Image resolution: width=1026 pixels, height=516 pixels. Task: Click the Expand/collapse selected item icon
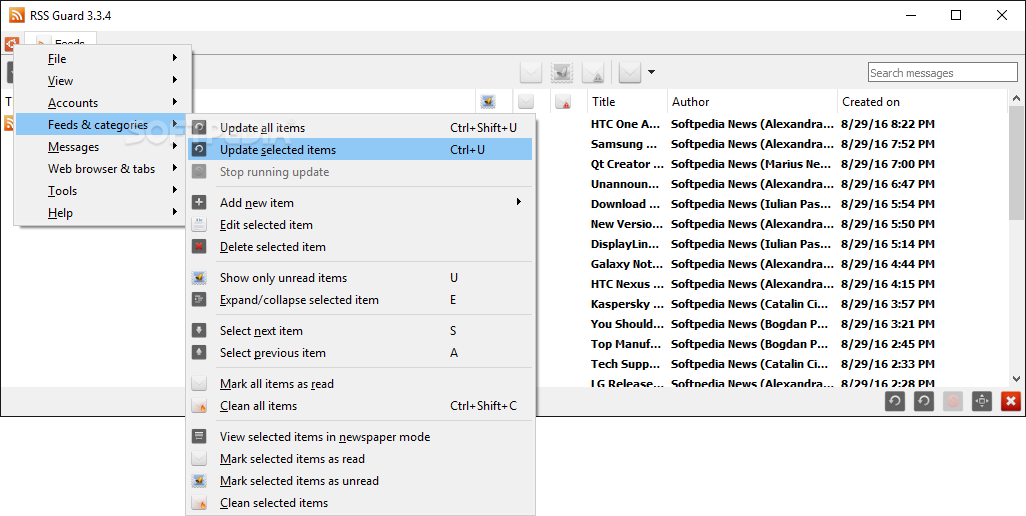click(x=199, y=300)
